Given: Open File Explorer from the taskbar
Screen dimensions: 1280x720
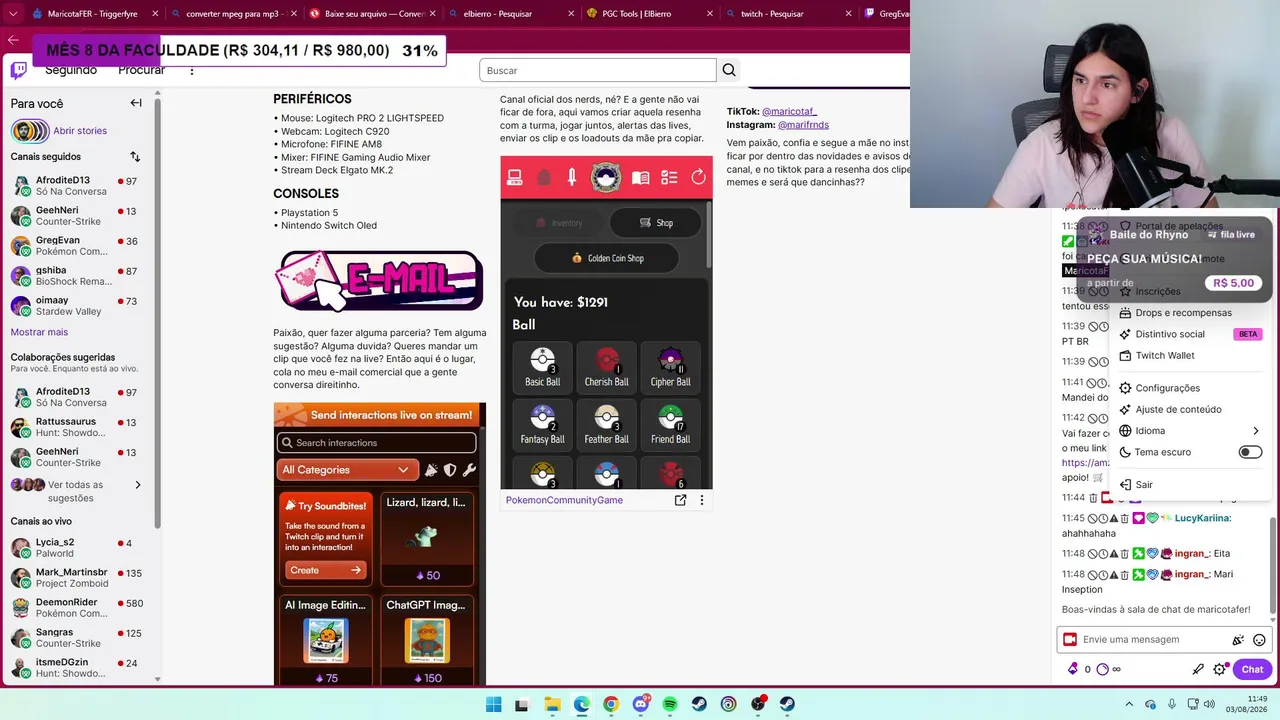Looking at the screenshot, I should [552, 704].
